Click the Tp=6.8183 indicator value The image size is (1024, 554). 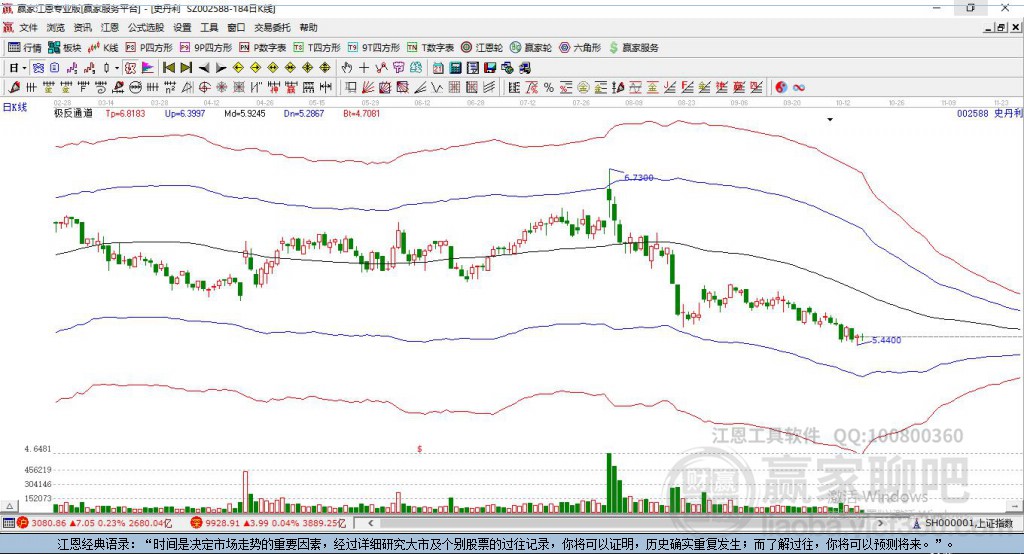pos(125,113)
